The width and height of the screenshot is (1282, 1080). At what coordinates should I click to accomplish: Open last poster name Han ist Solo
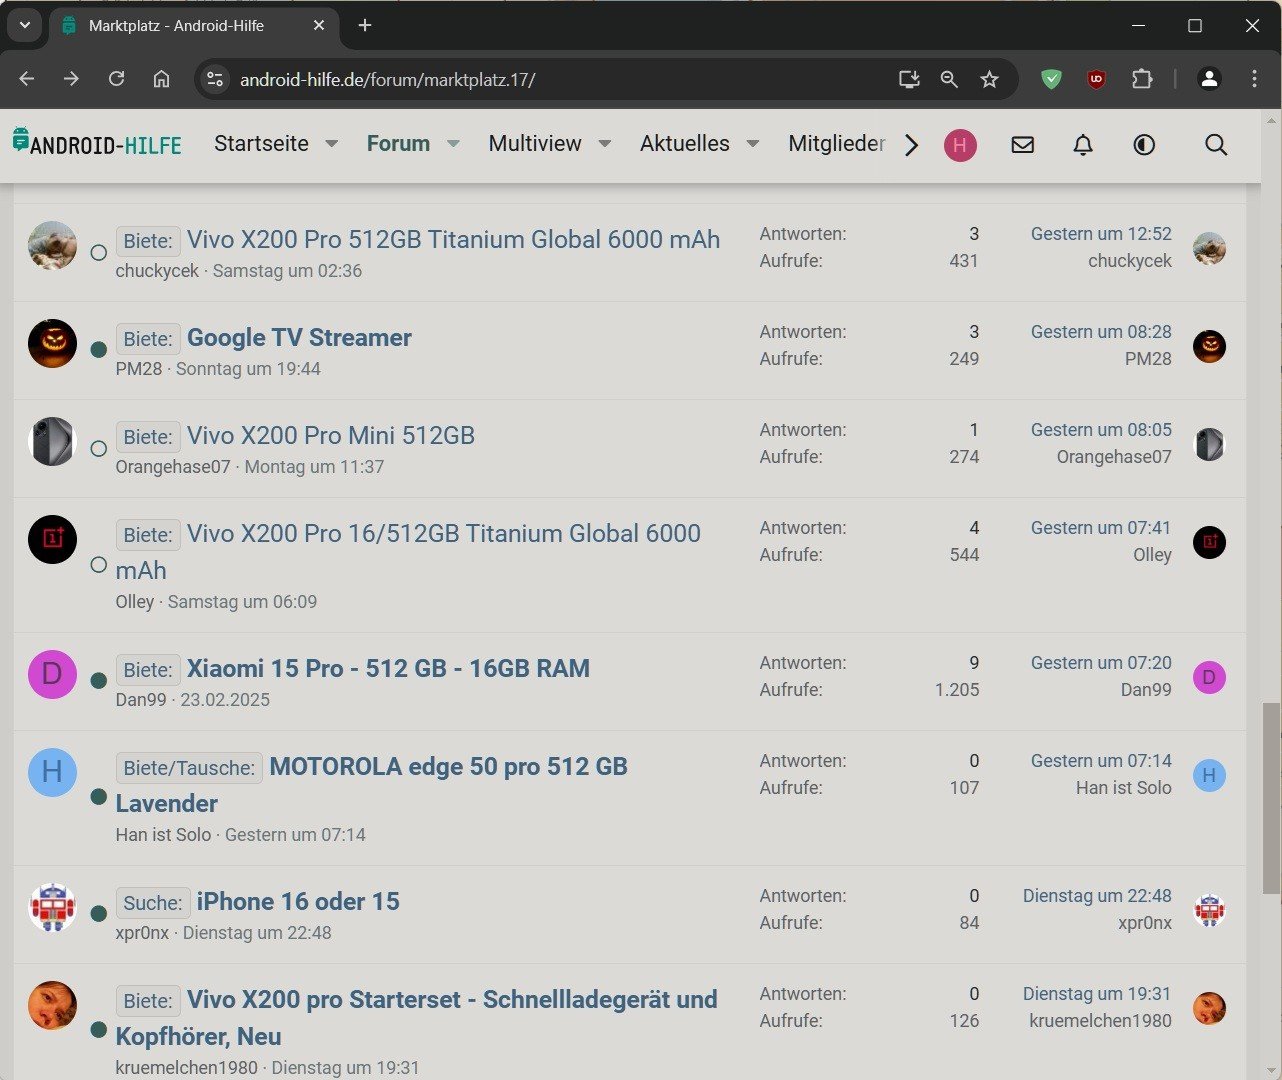coord(1123,788)
